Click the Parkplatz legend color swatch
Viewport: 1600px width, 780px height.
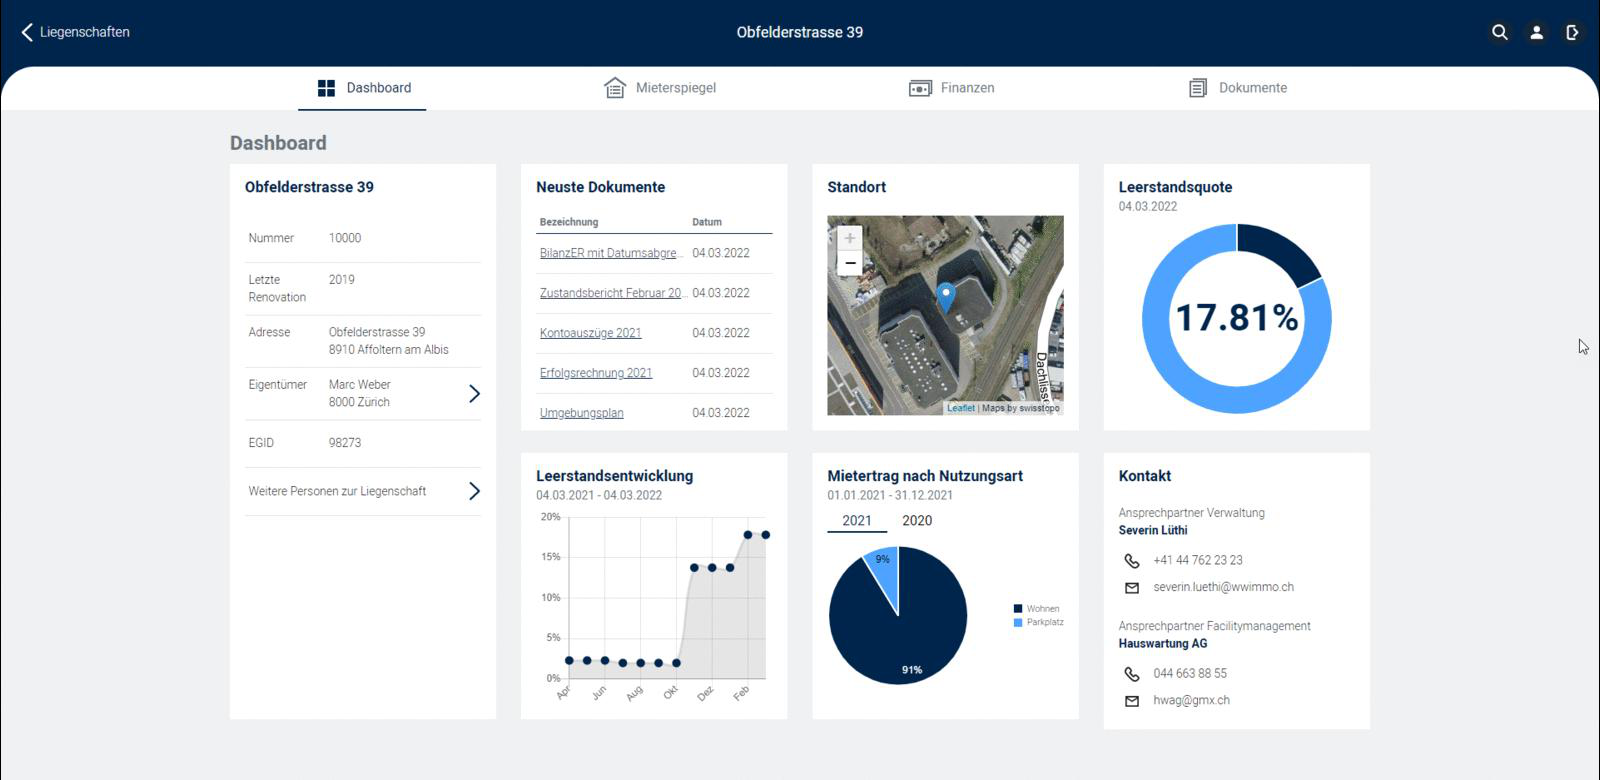pos(1018,622)
